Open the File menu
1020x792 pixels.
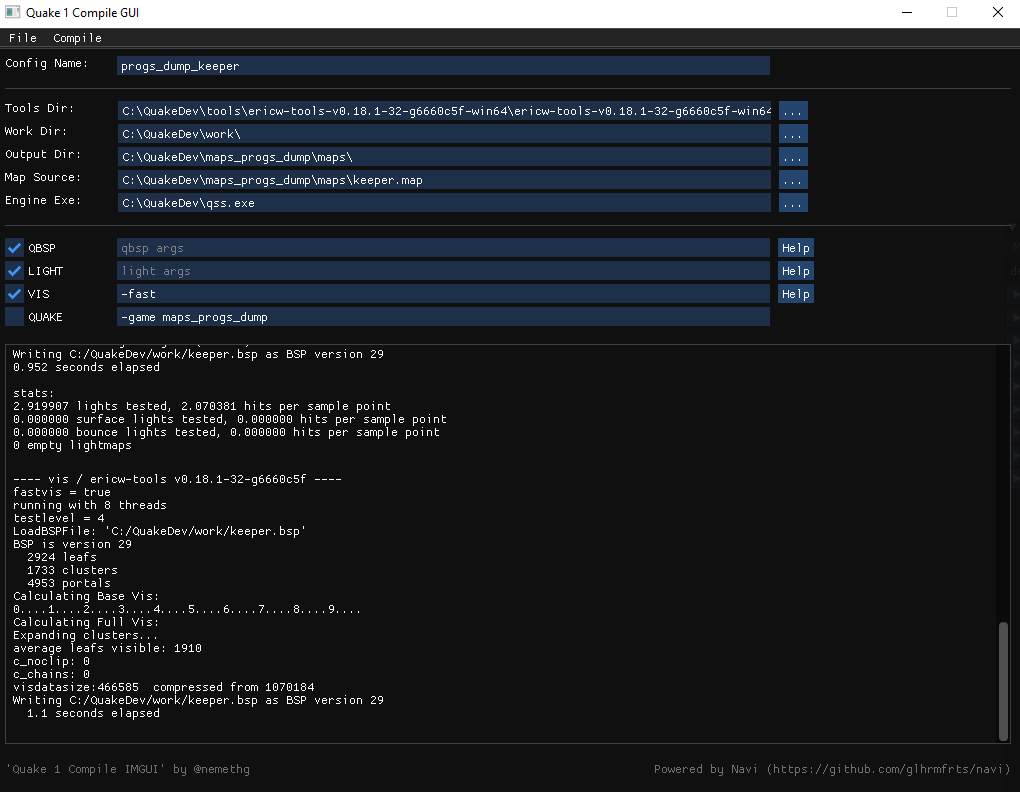(22, 37)
